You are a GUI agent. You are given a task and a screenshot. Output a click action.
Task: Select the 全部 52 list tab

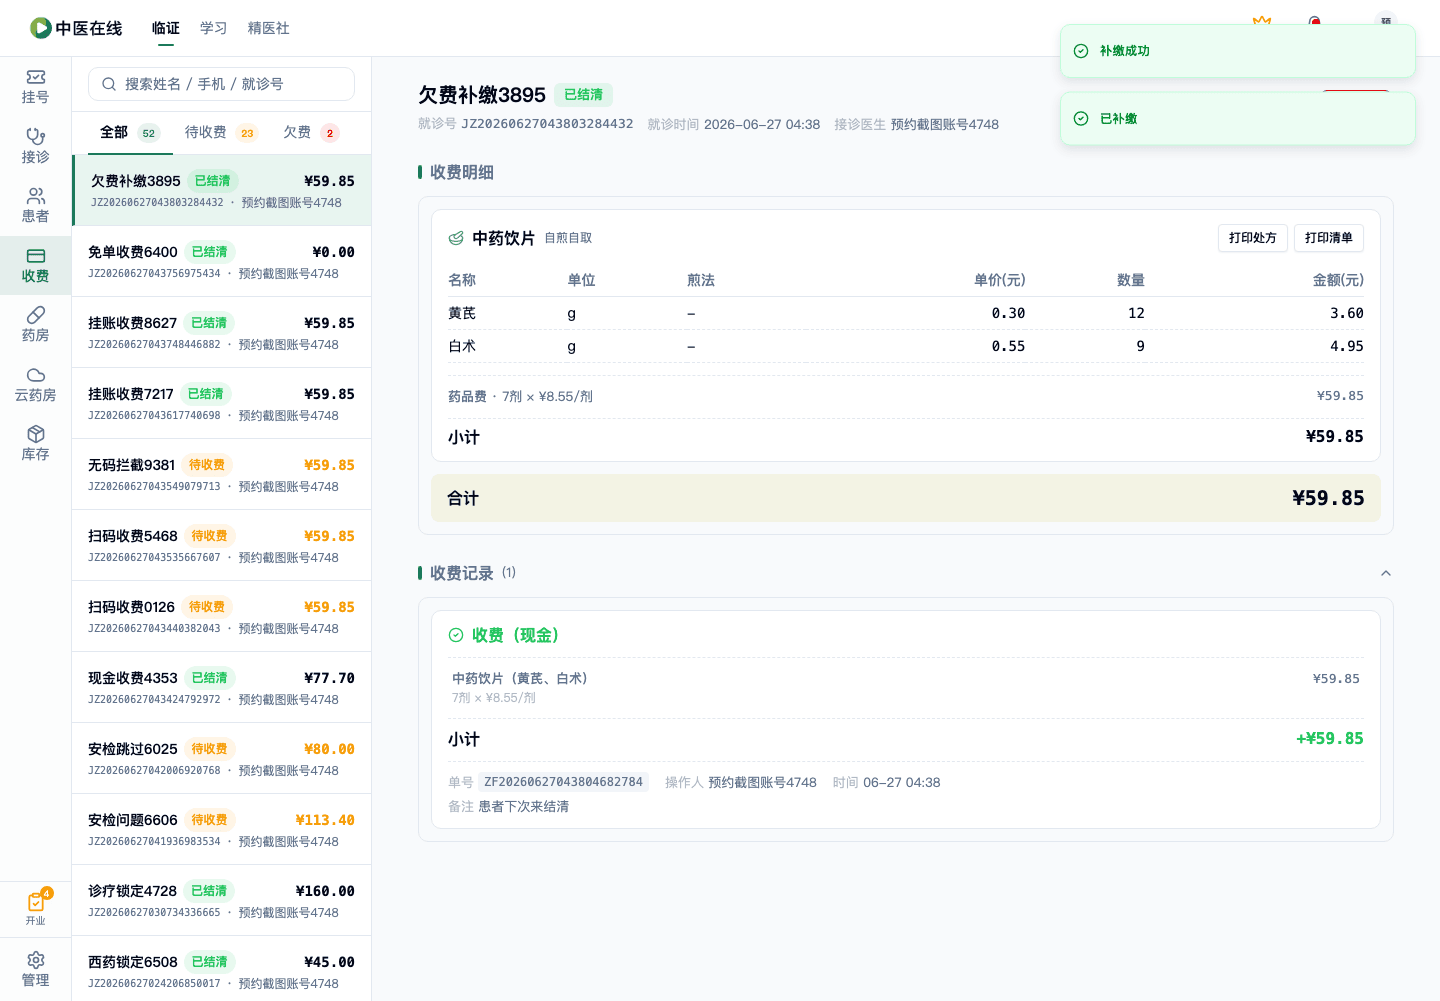click(130, 133)
